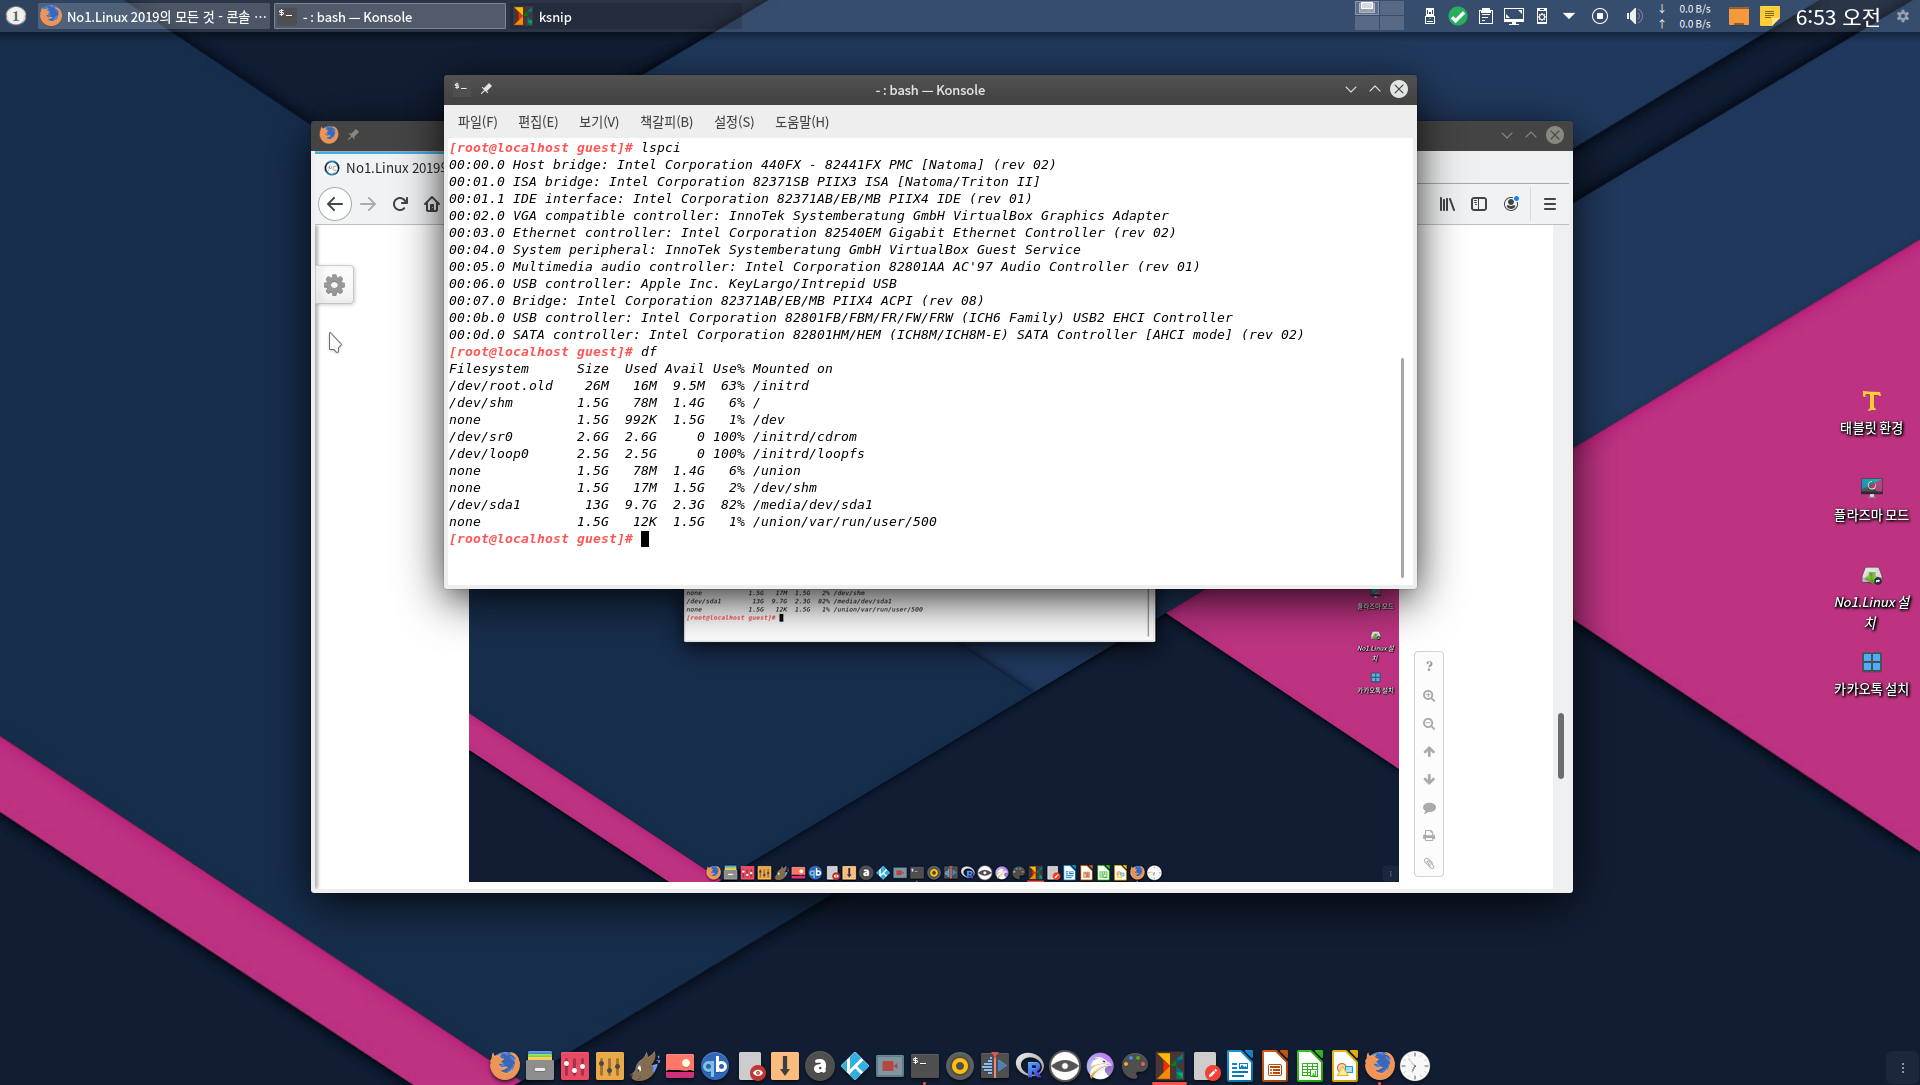This screenshot has height=1085, width=1920.
Task: Select the No1.Linux 2019 Firefox tab
Action: coord(383,168)
